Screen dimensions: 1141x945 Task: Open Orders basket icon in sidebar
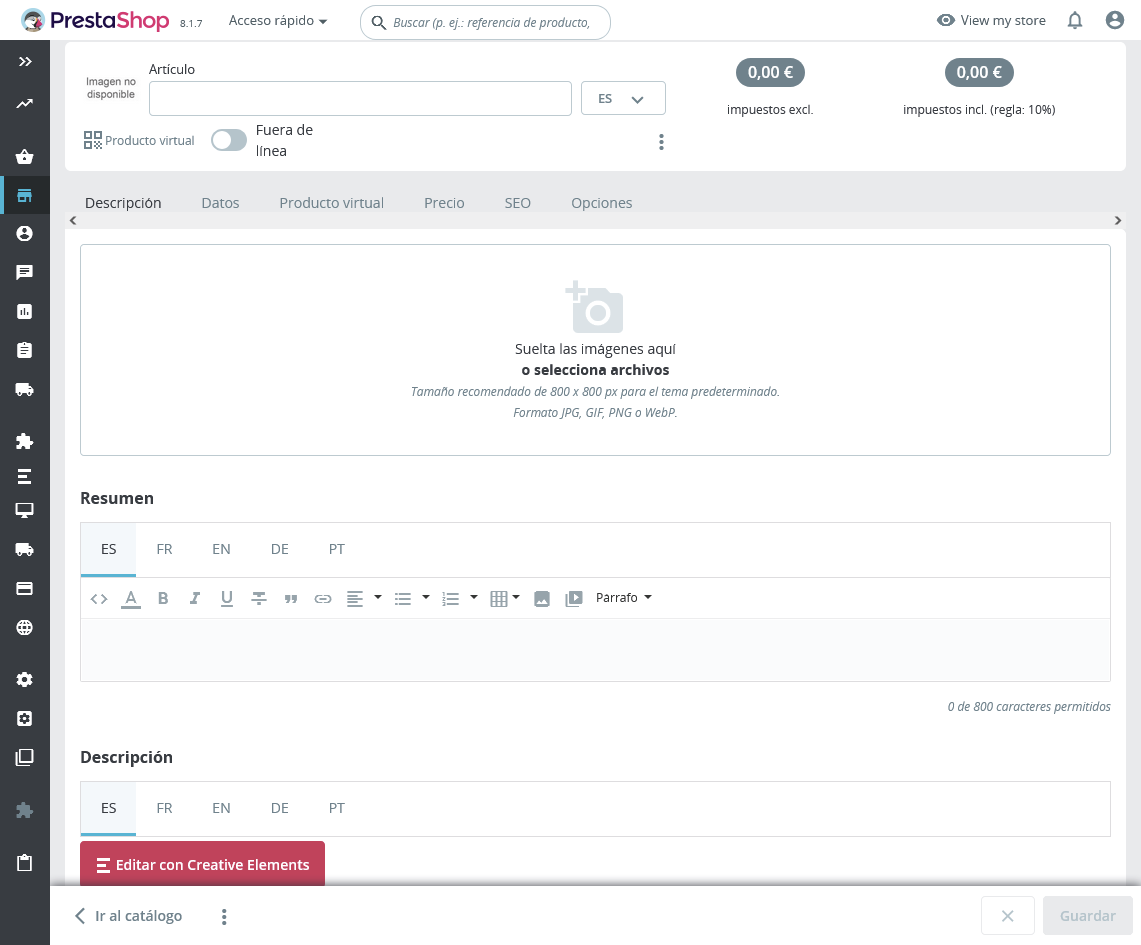point(25,156)
